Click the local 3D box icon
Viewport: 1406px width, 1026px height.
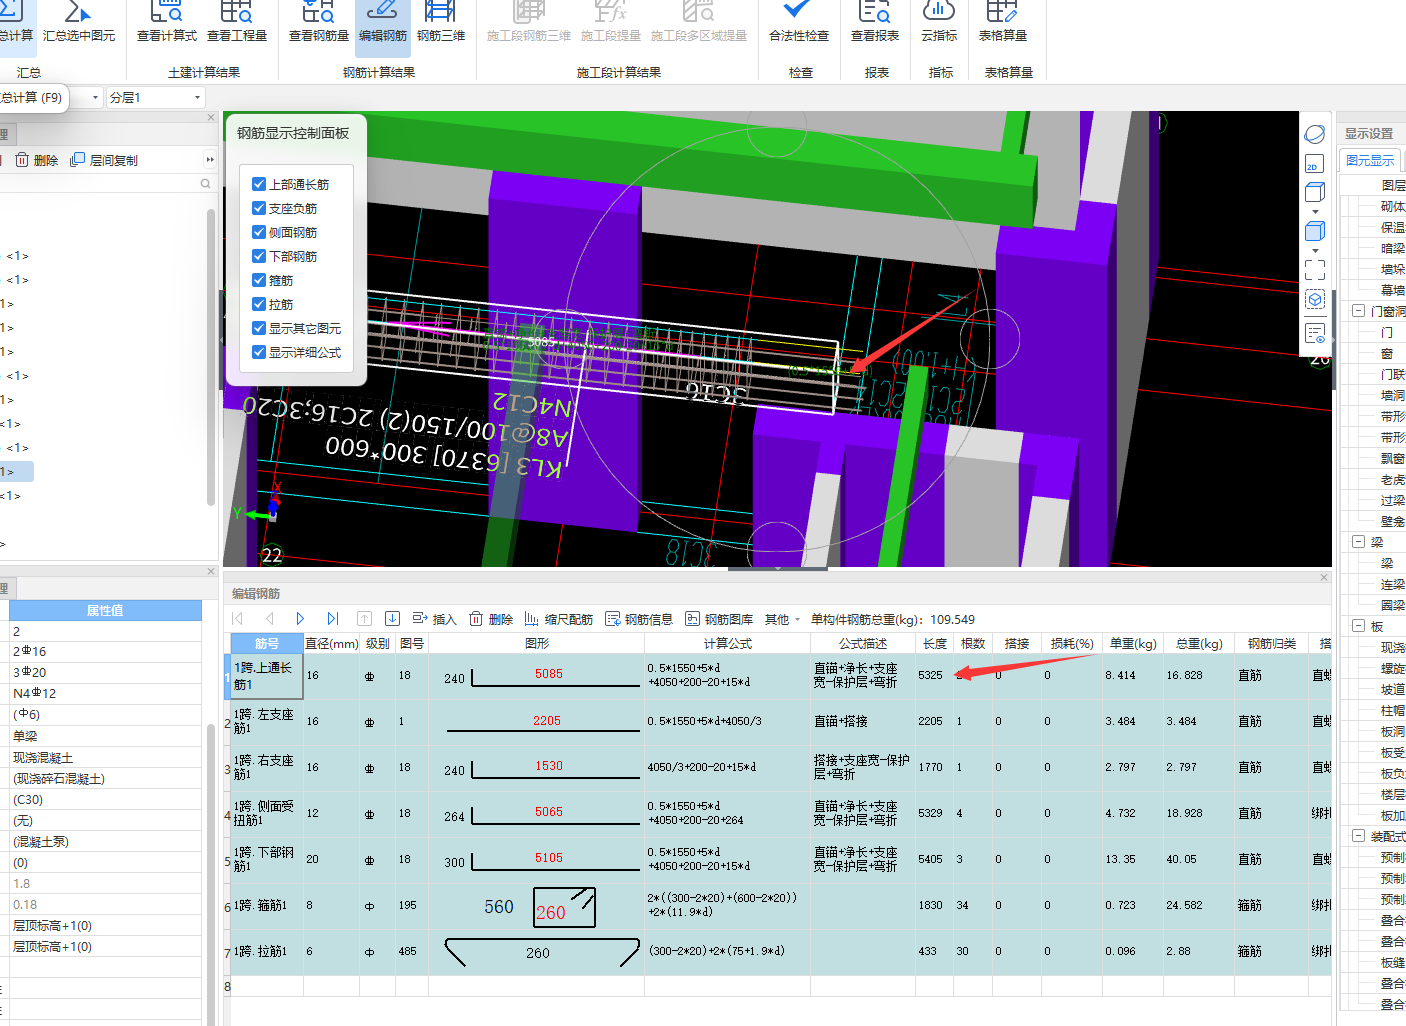tap(1315, 299)
